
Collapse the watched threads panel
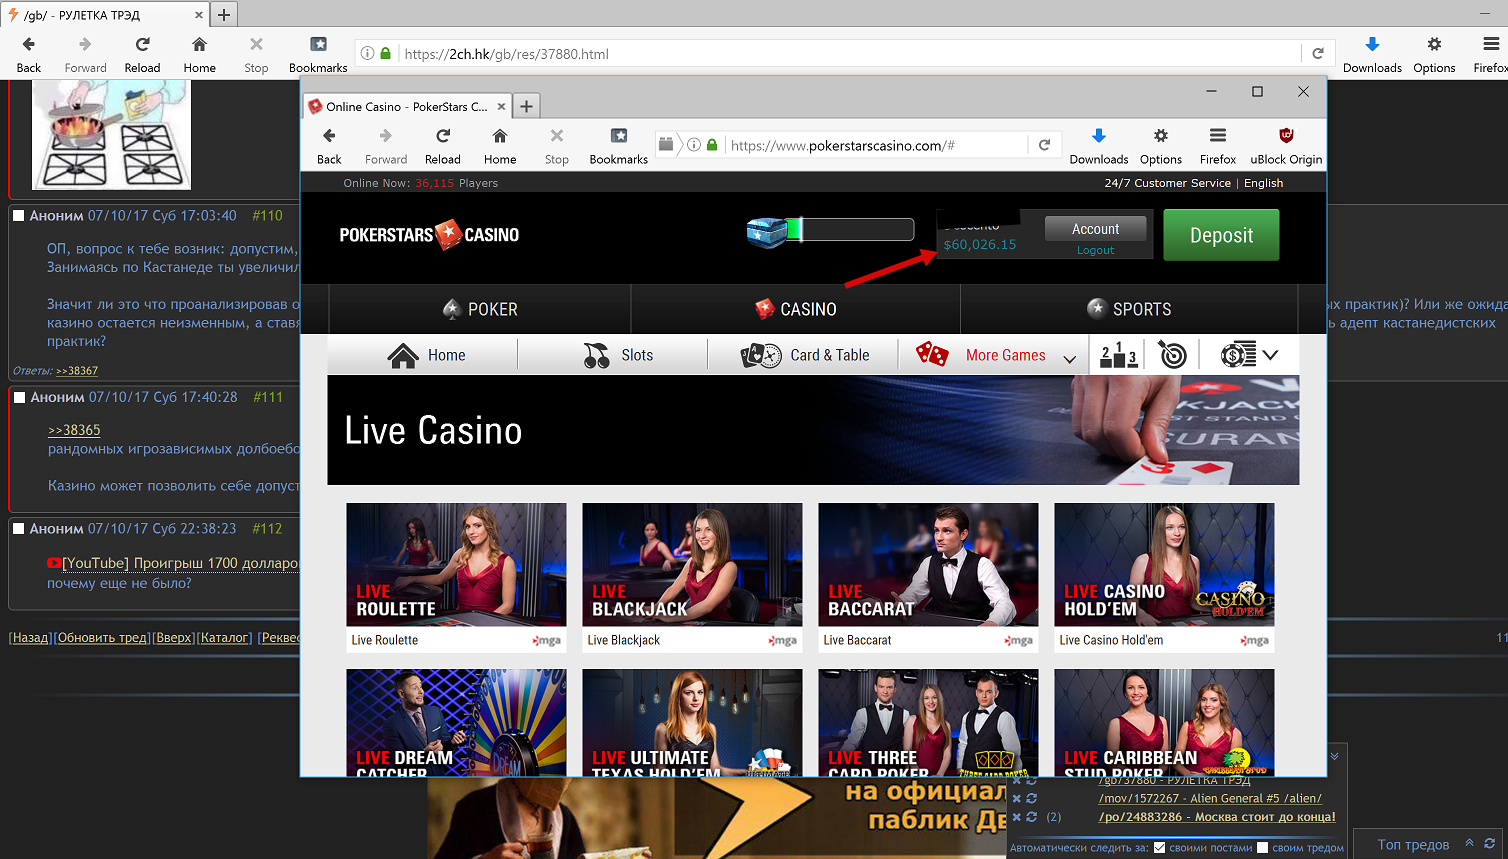(1334, 756)
